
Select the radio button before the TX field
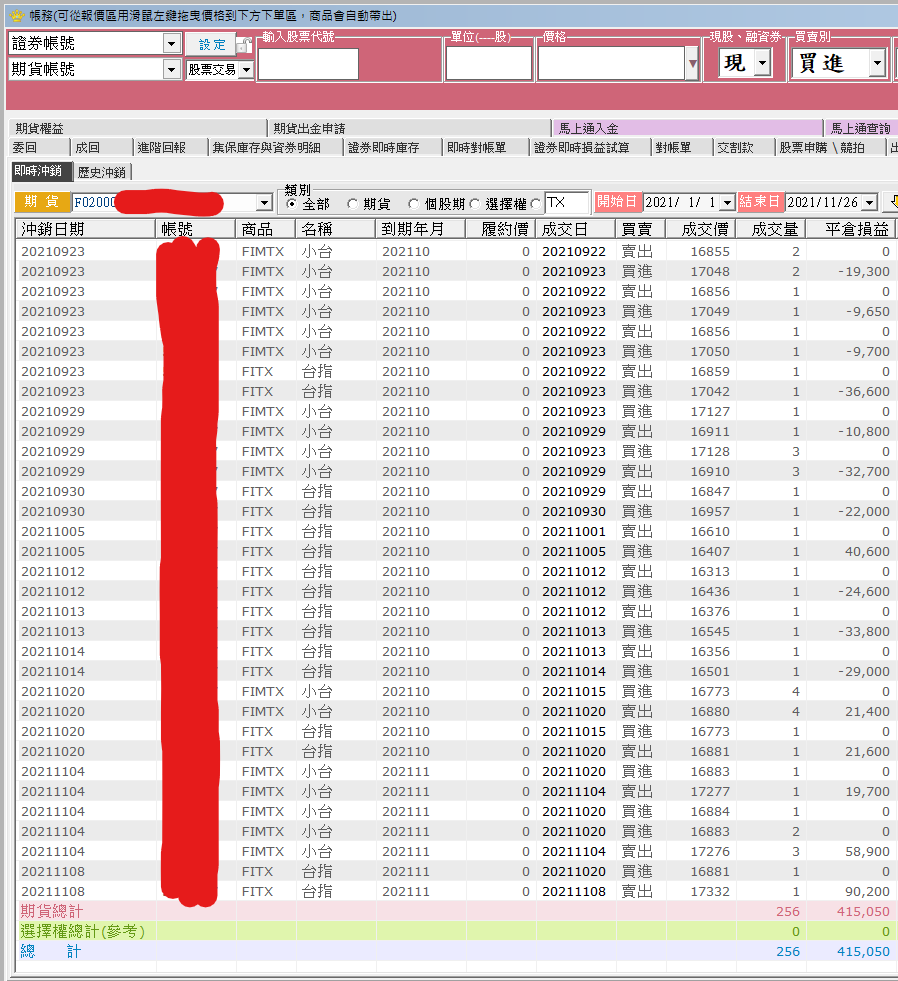(536, 204)
